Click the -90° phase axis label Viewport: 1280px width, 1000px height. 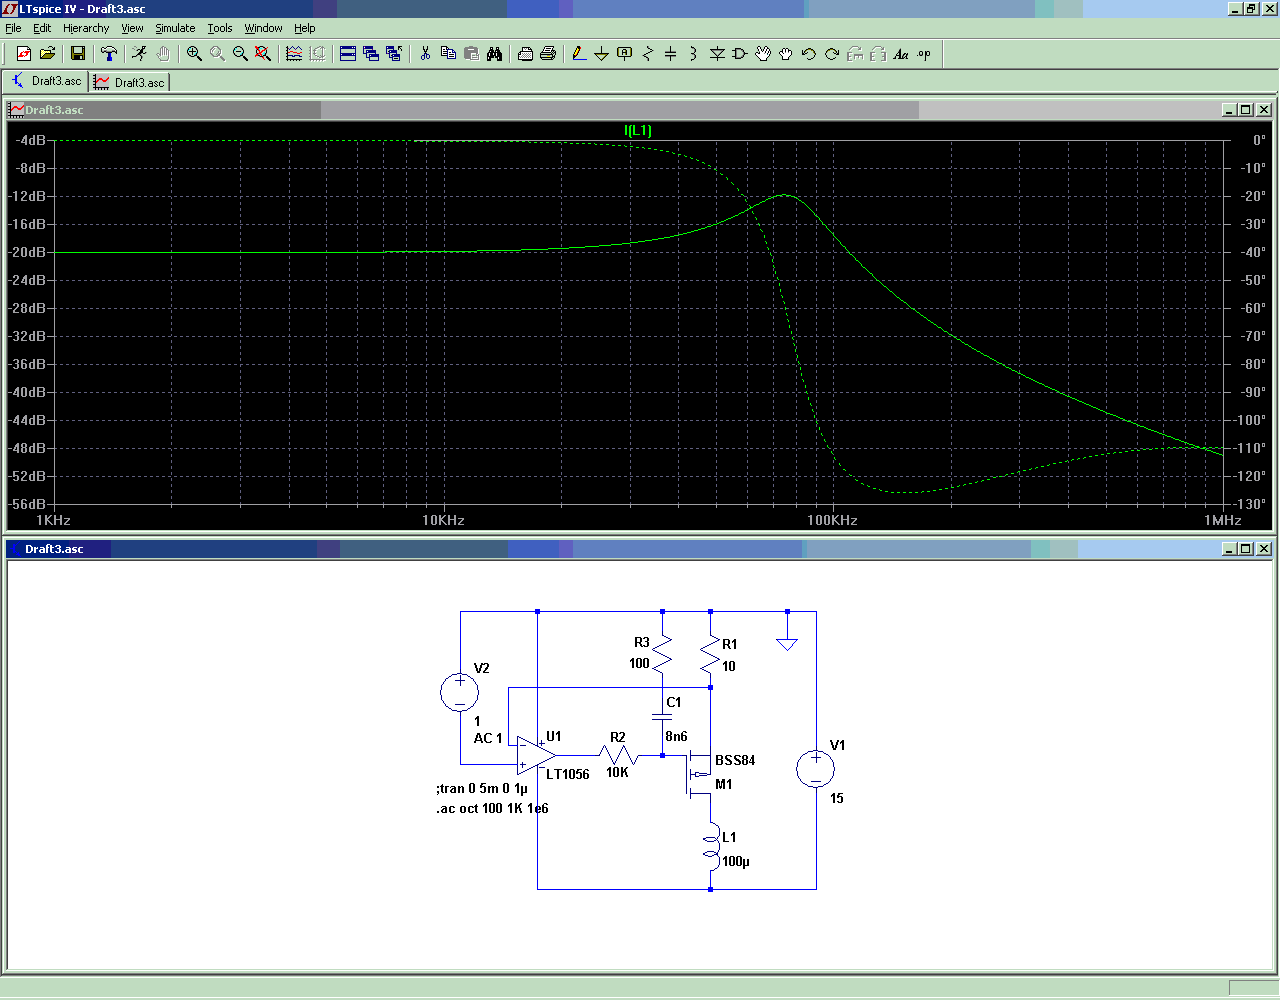coord(1250,392)
